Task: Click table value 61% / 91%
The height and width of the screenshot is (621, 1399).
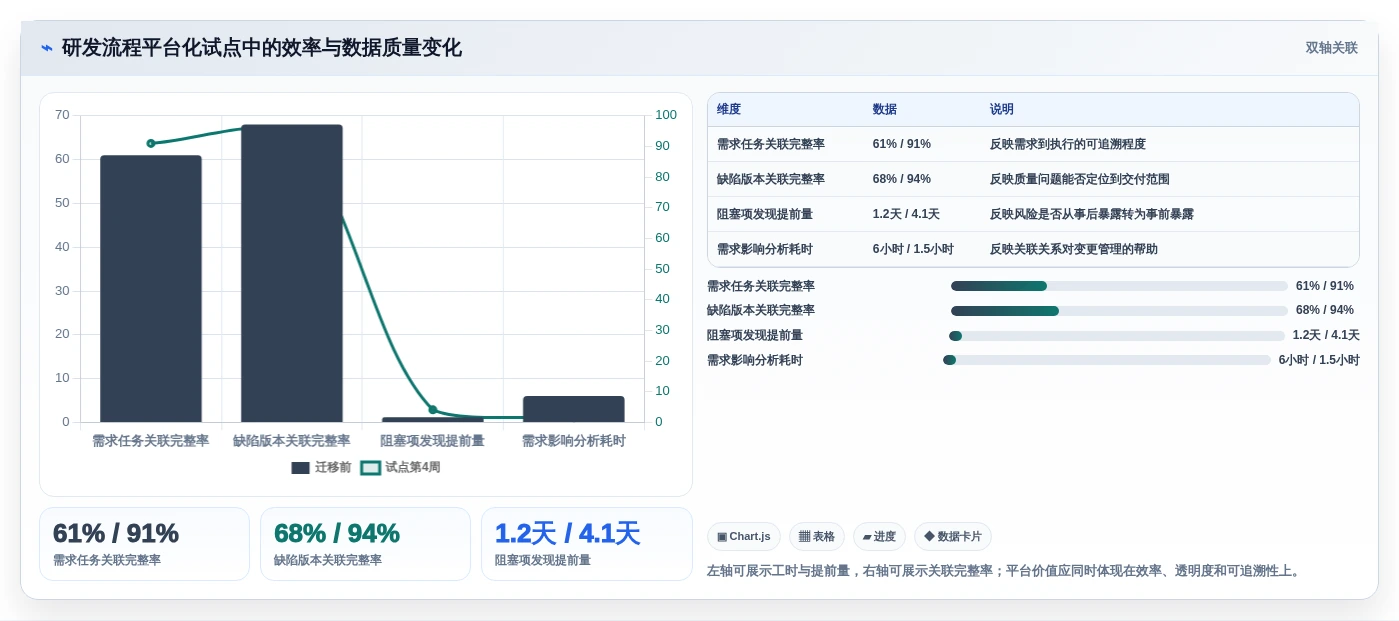Action: tap(902, 144)
